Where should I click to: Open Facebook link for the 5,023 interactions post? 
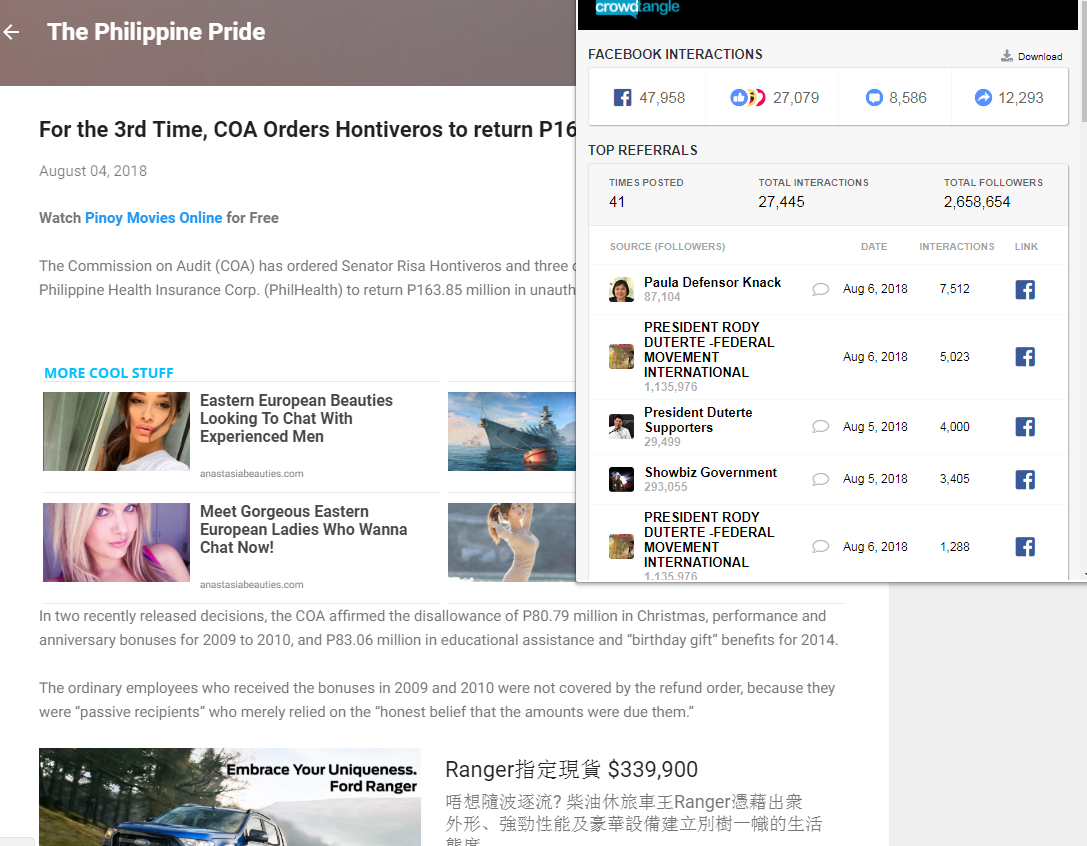(1025, 357)
